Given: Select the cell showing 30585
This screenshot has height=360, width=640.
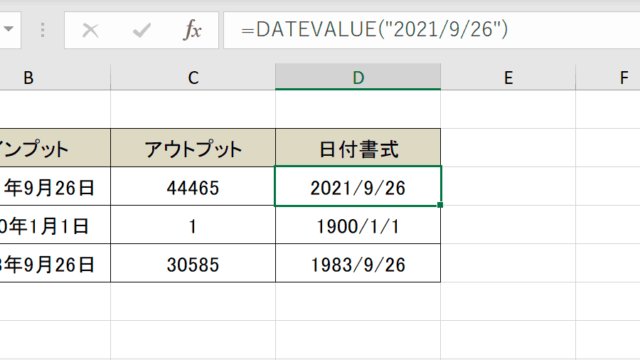Looking at the screenshot, I should click(193, 263).
